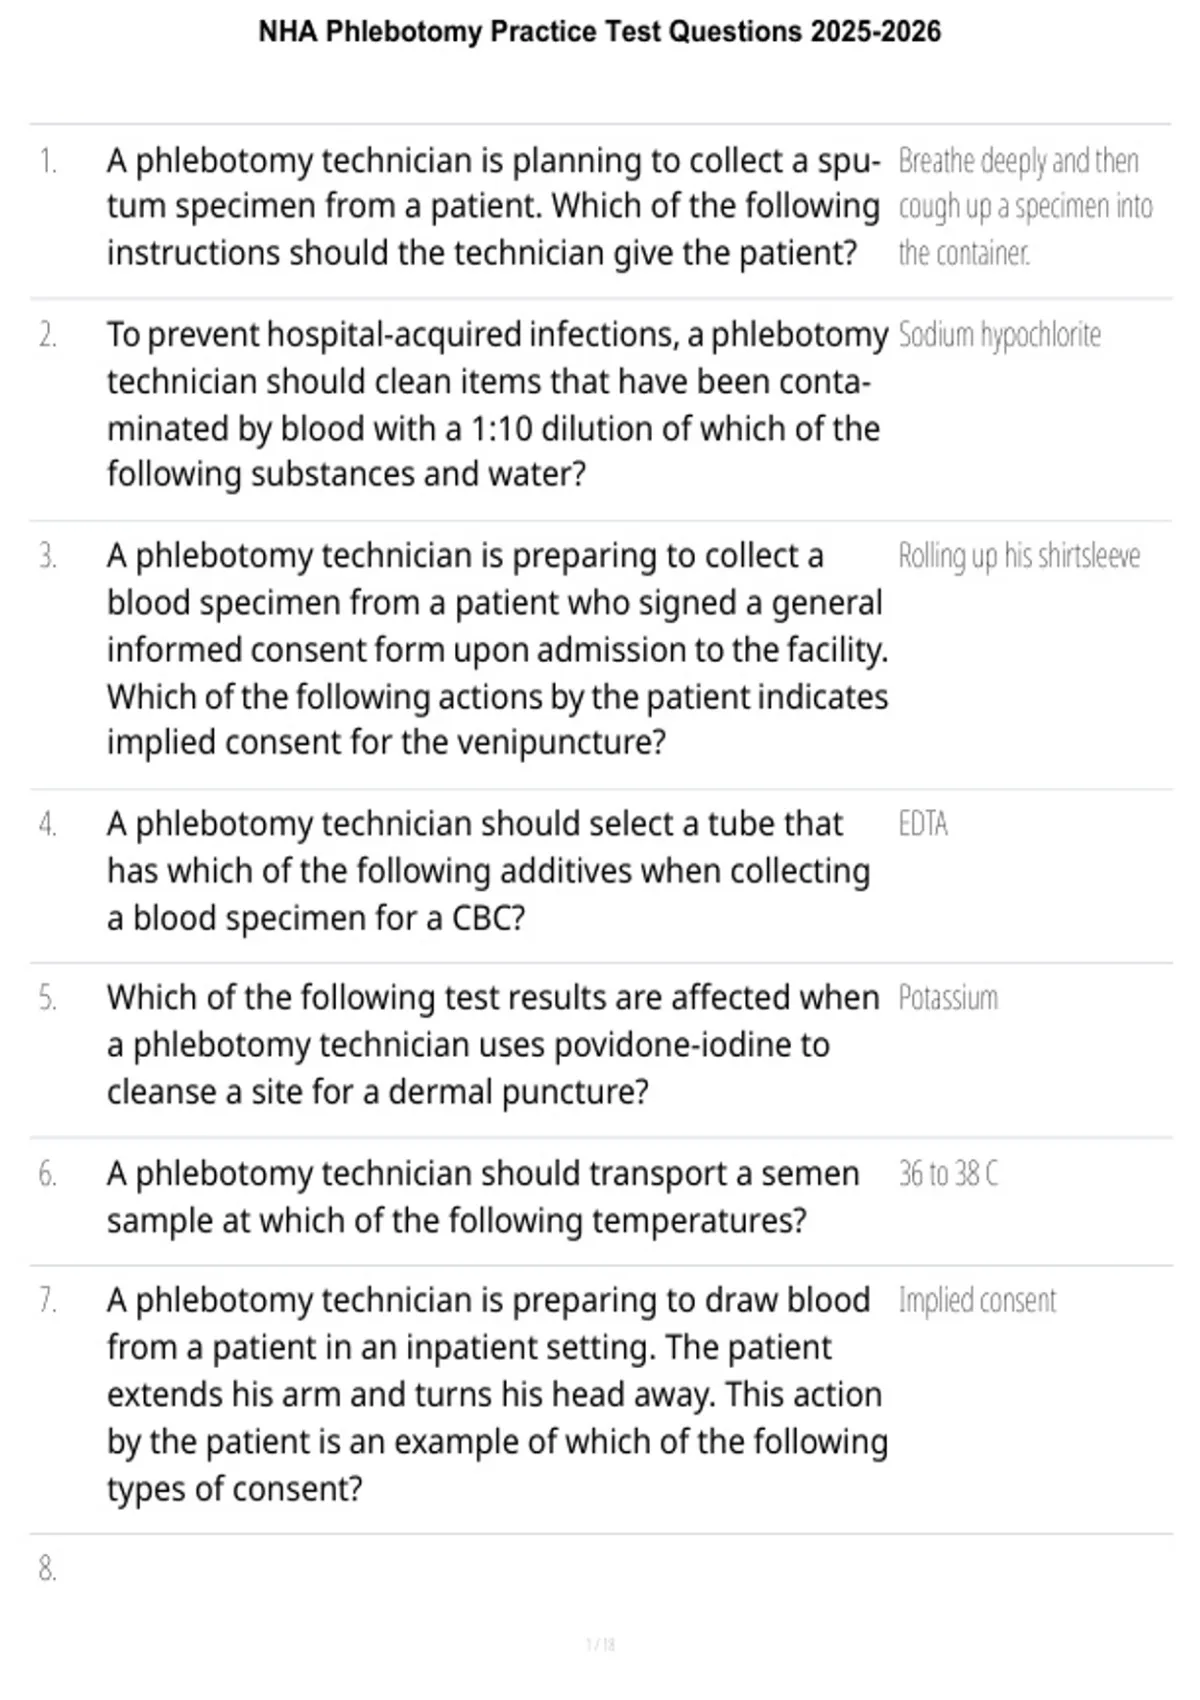The width and height of the screenshot is (1200, 1700).
Task: Click the number 8 list marker
Action: (x=47, y=1569)
